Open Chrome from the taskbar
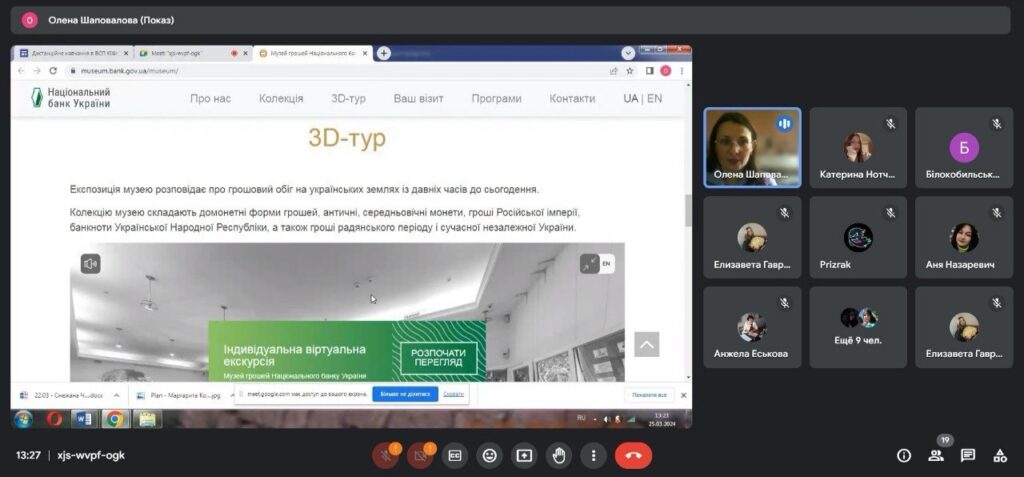This screenshot has width=1024, height=477. (115, 419)
